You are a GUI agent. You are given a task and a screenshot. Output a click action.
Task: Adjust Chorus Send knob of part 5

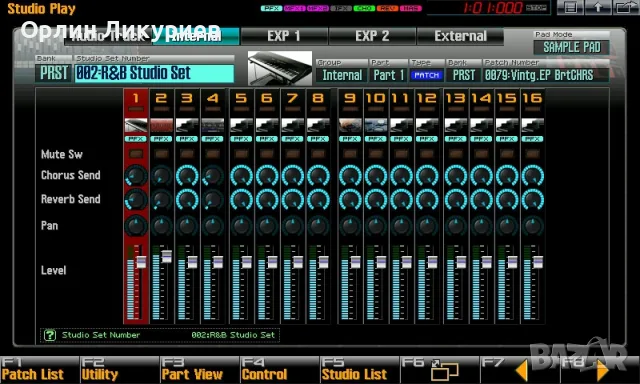[x=241, y=176]
